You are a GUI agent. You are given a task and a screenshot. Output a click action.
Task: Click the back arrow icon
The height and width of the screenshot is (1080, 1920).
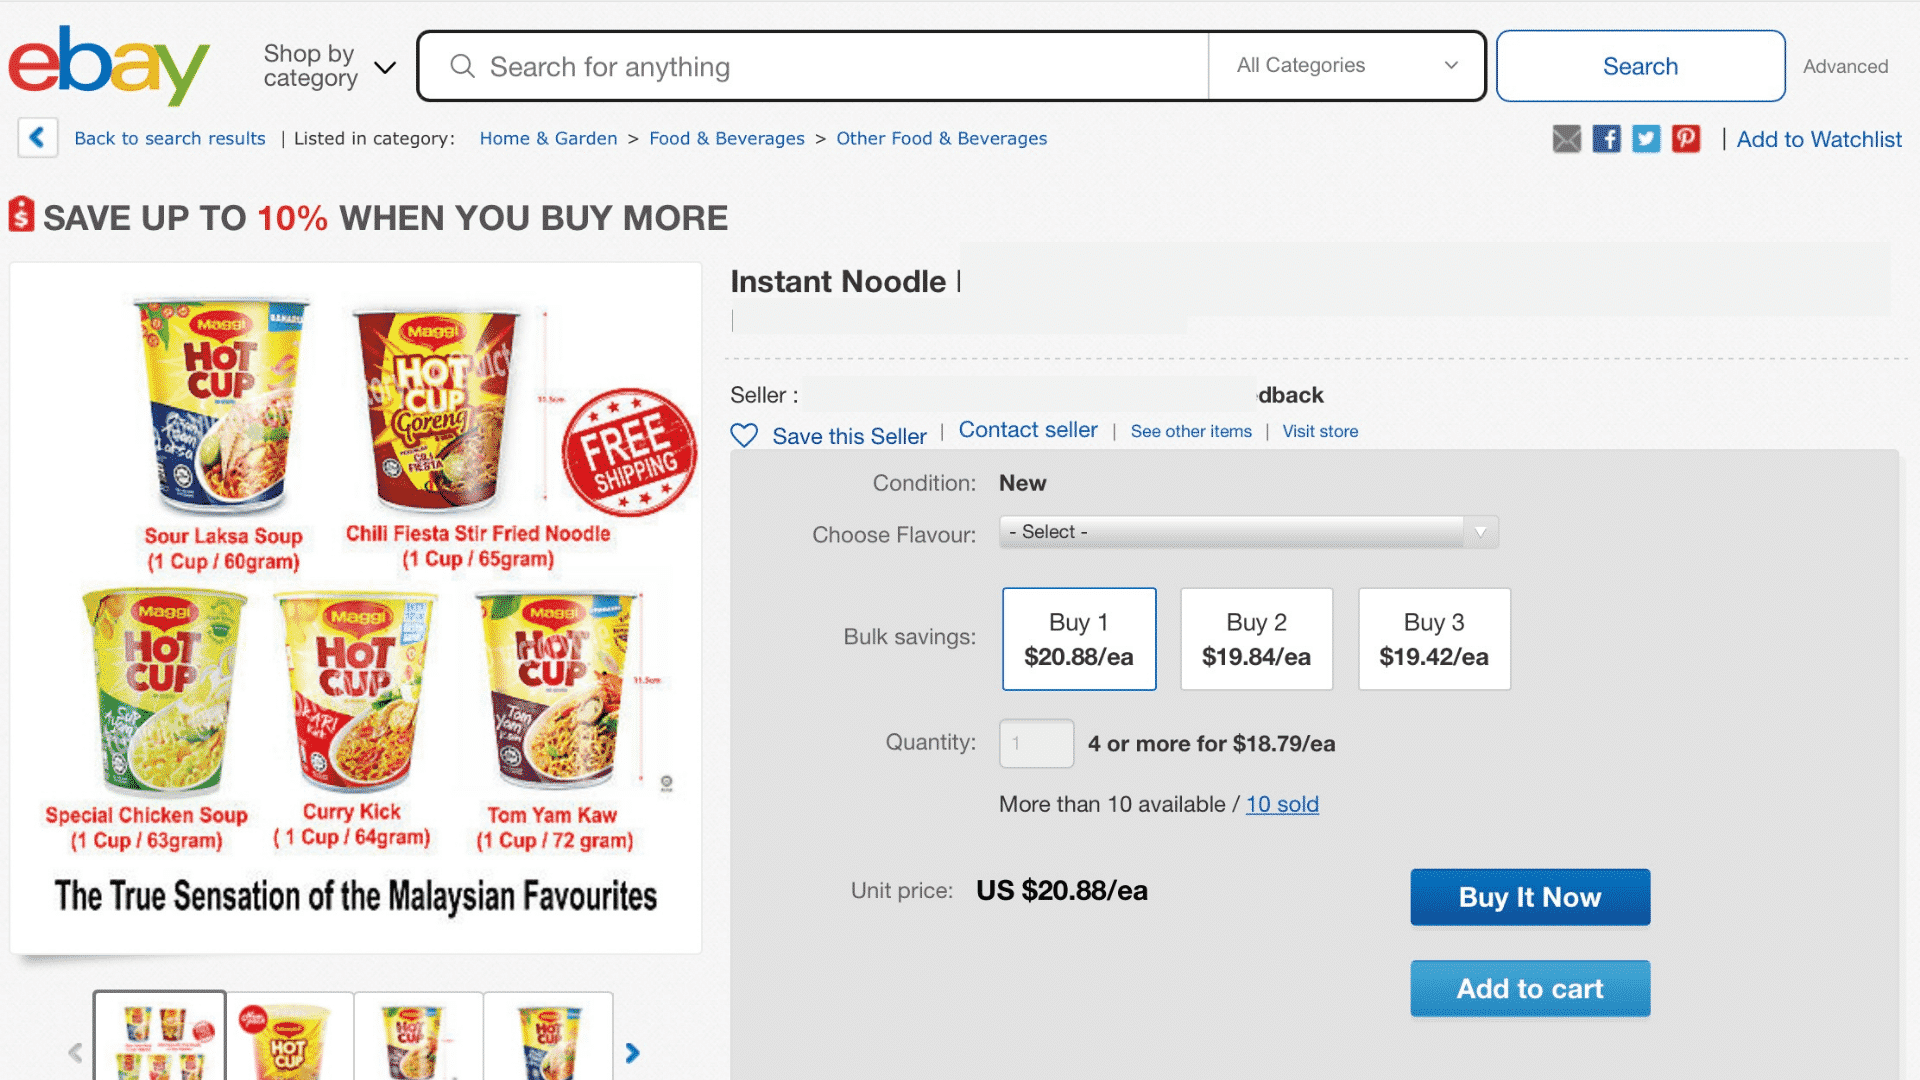click(x=37, y=138)
